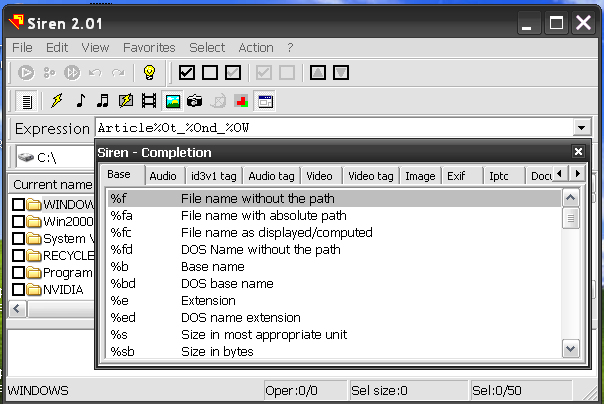The height and width of the screenshot is (404, 604).
Task: Click the disabled empty gray square icon
Action: (x=287, y=72)
